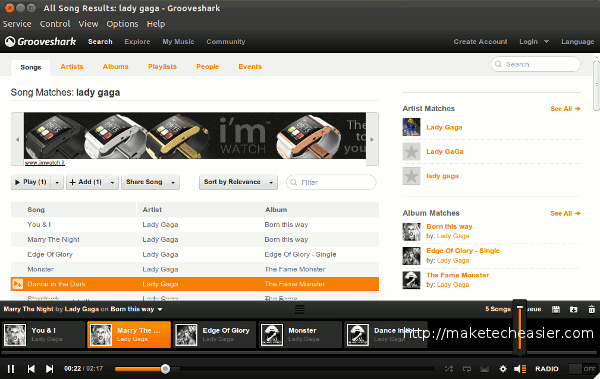The width and height of the screenshot is (600, 379).
Task: Click Language link
Action: (578, 41)
